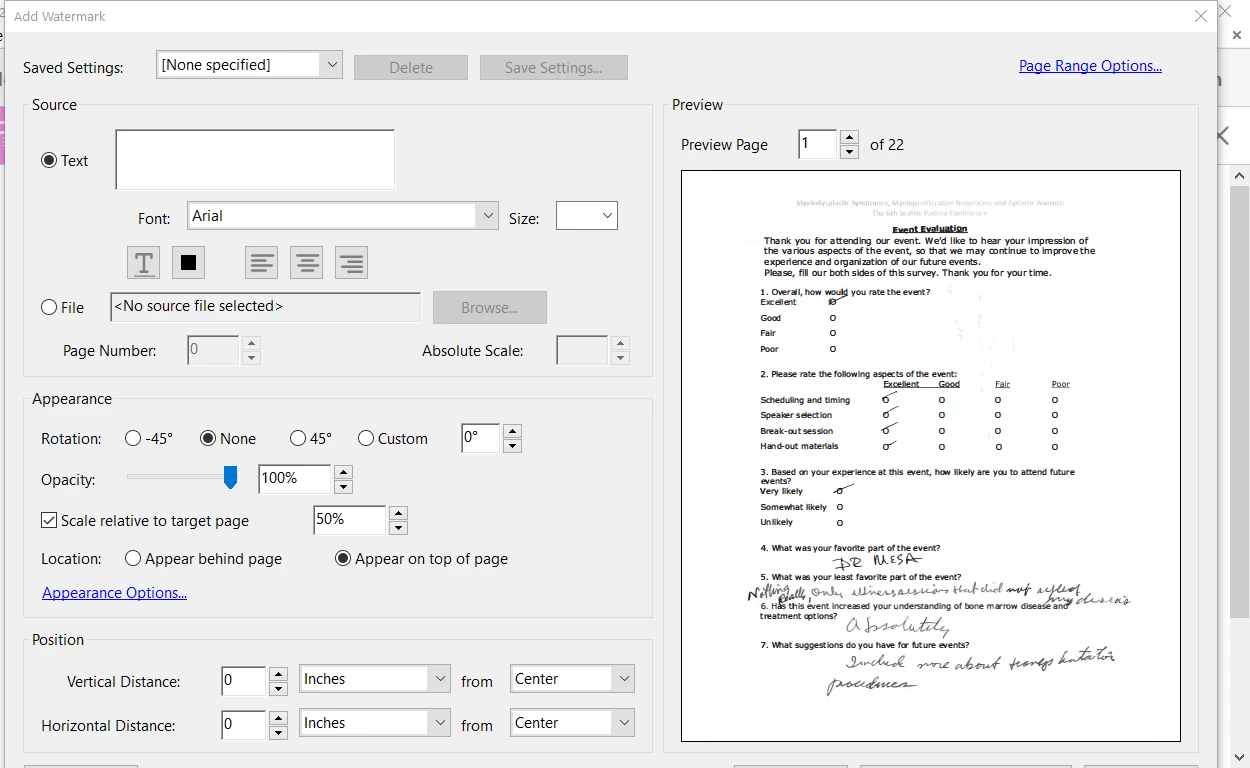Center align watermark text

coord(306,262)
